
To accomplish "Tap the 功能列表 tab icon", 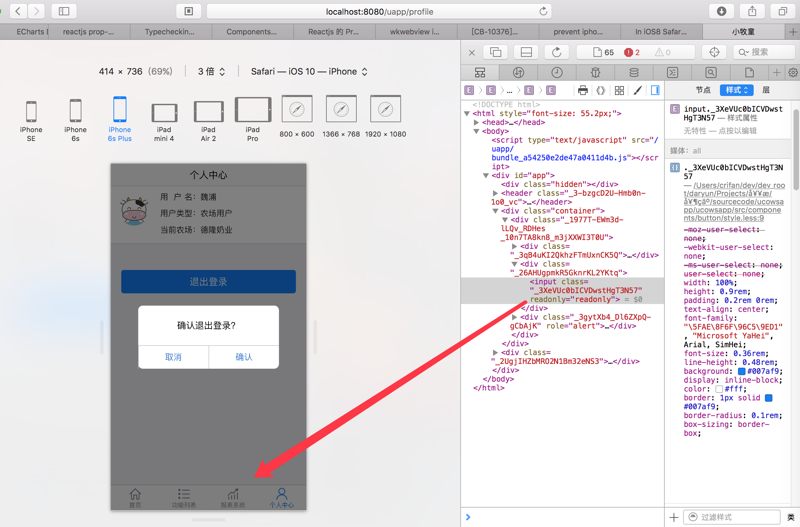I will (184, 497).
